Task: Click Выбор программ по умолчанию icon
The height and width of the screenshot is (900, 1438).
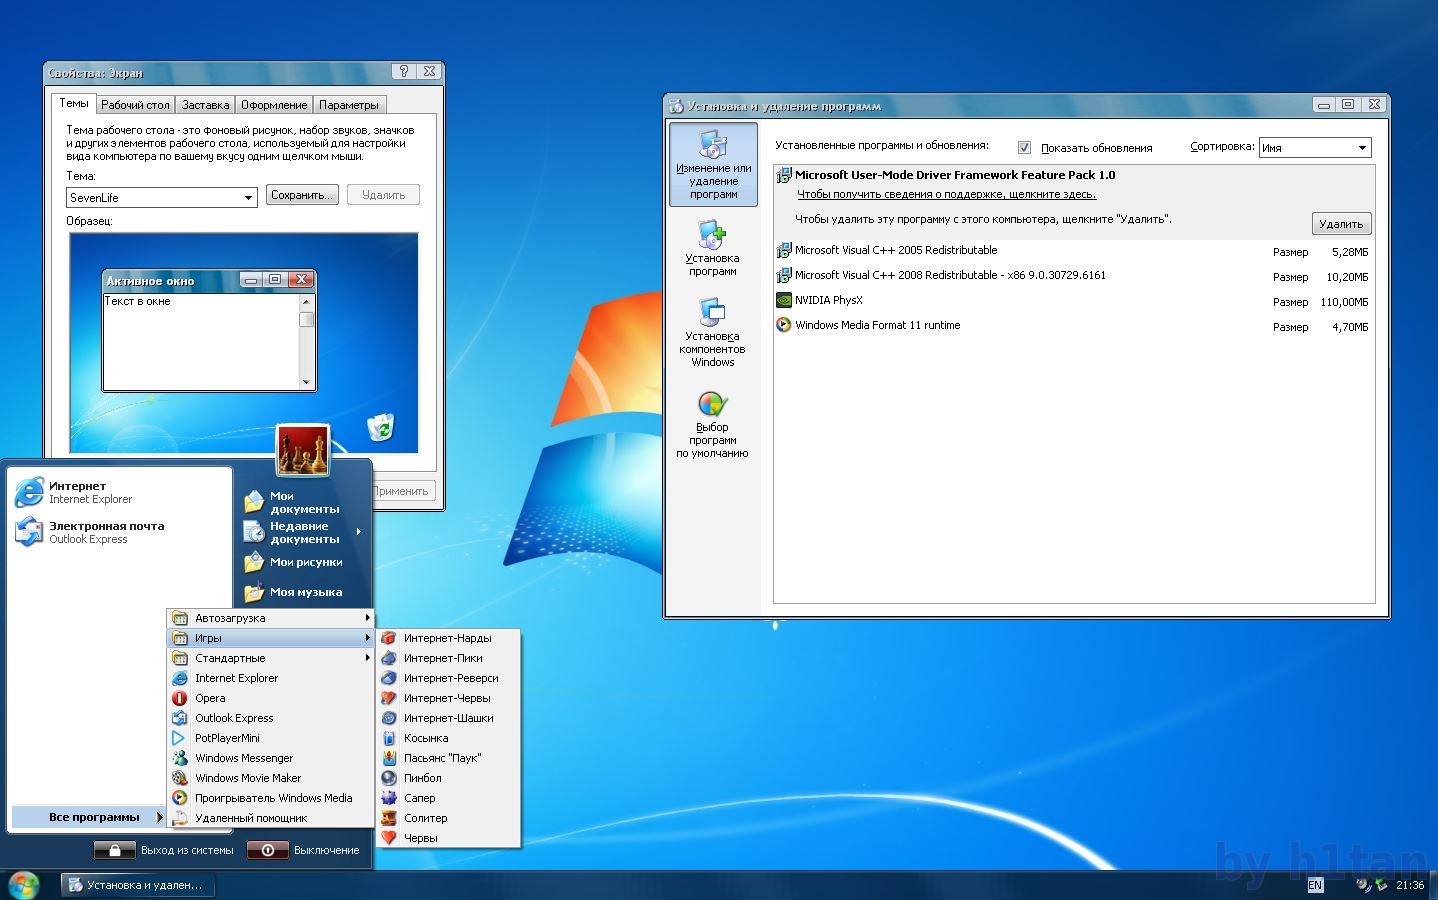Action: 712,404
